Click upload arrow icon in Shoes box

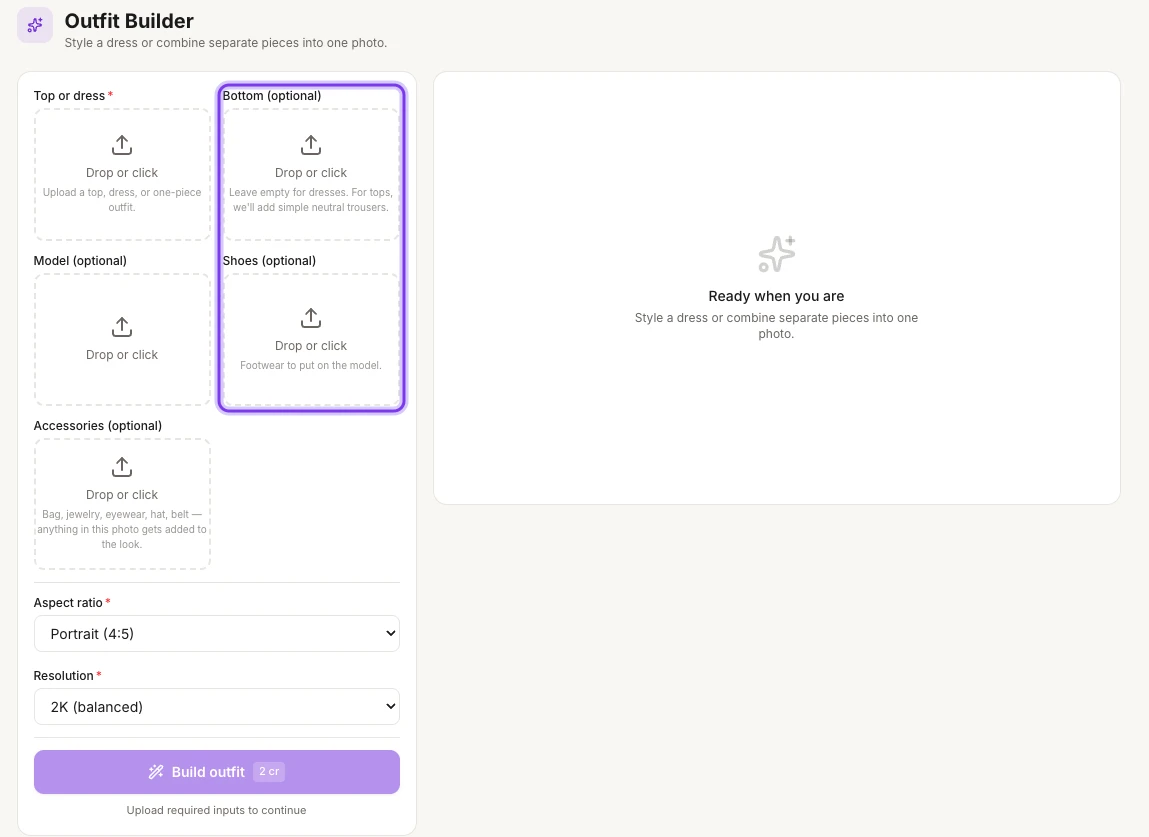(x=311, y=318)
